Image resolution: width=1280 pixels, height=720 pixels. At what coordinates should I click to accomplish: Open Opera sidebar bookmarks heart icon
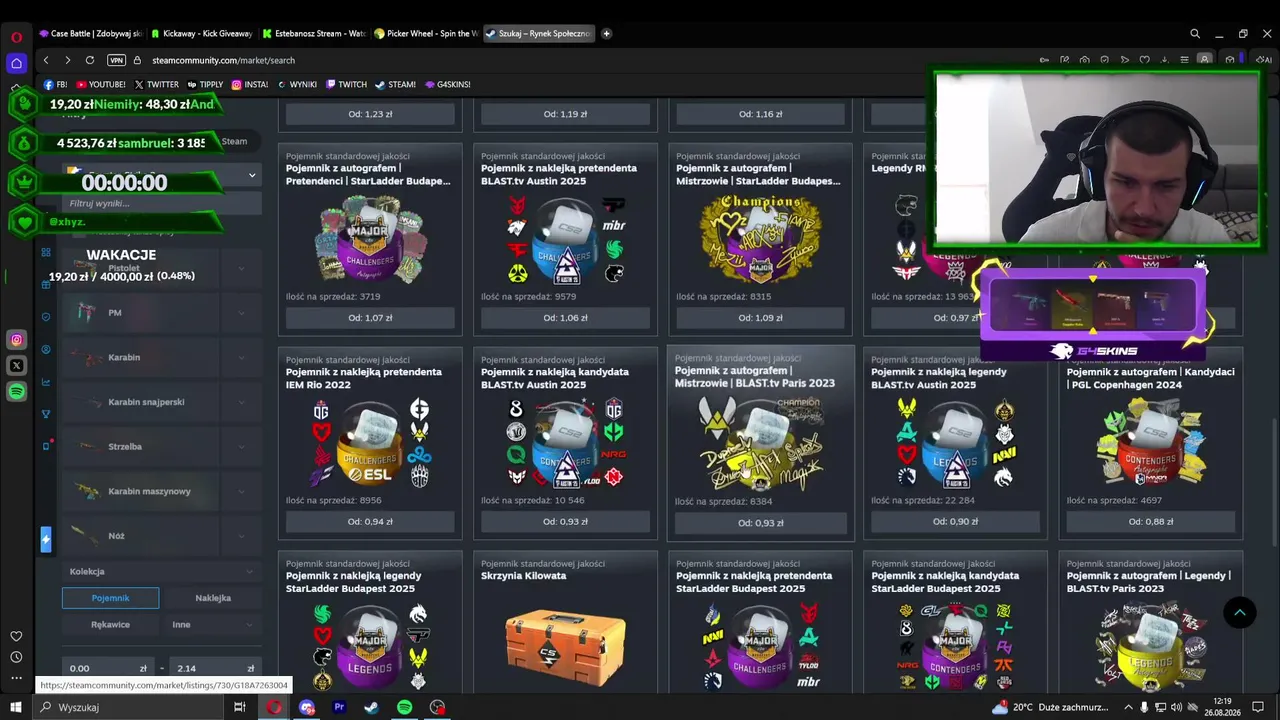coord(16,636)
